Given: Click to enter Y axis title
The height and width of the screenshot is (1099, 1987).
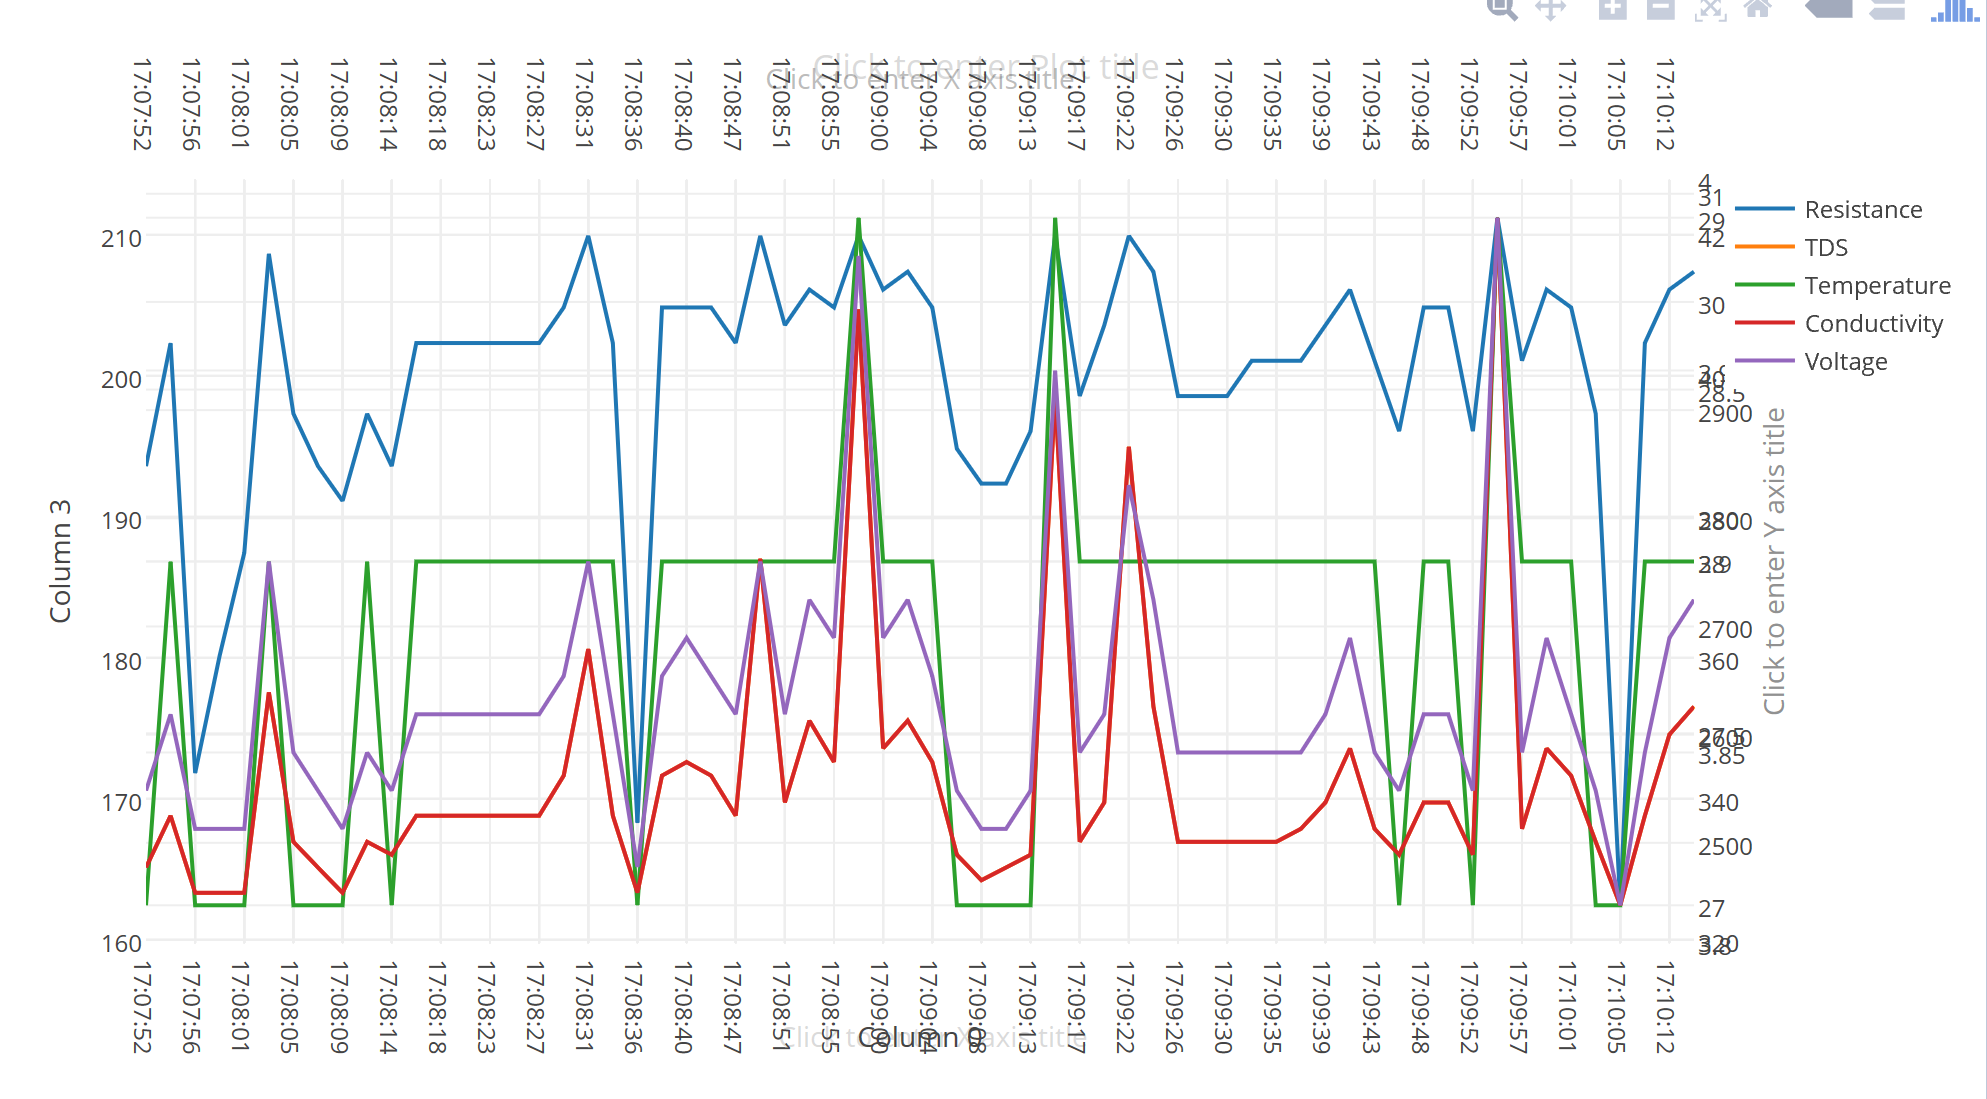Looking at the screenshot, I should click(1774, 560).
